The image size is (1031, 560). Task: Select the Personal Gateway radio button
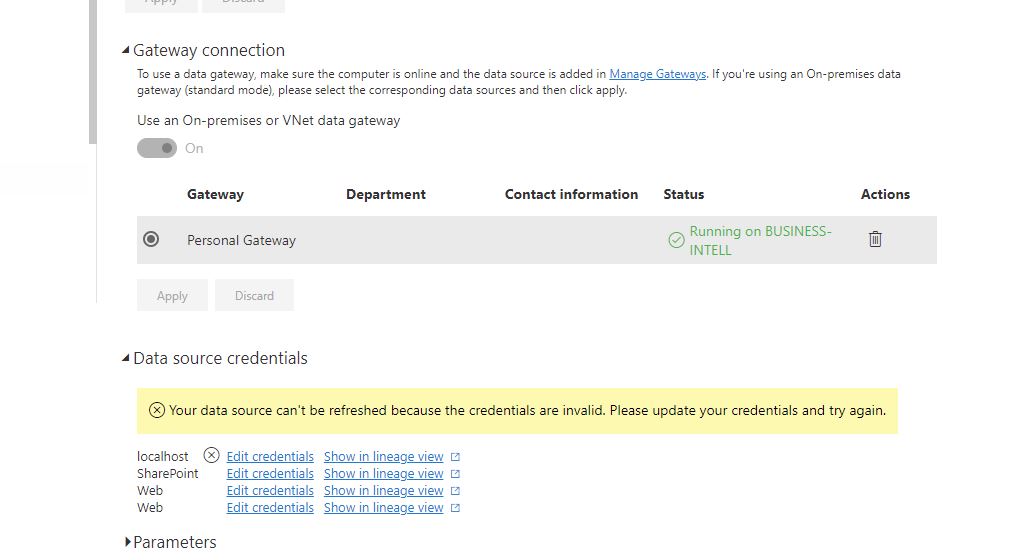[x=151, y=239]
